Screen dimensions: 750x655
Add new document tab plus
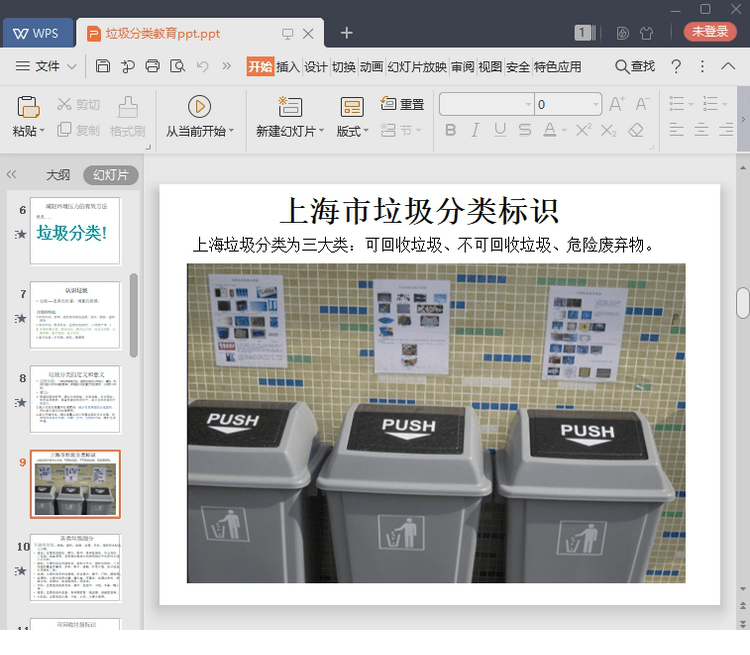[x=346, y=33]
